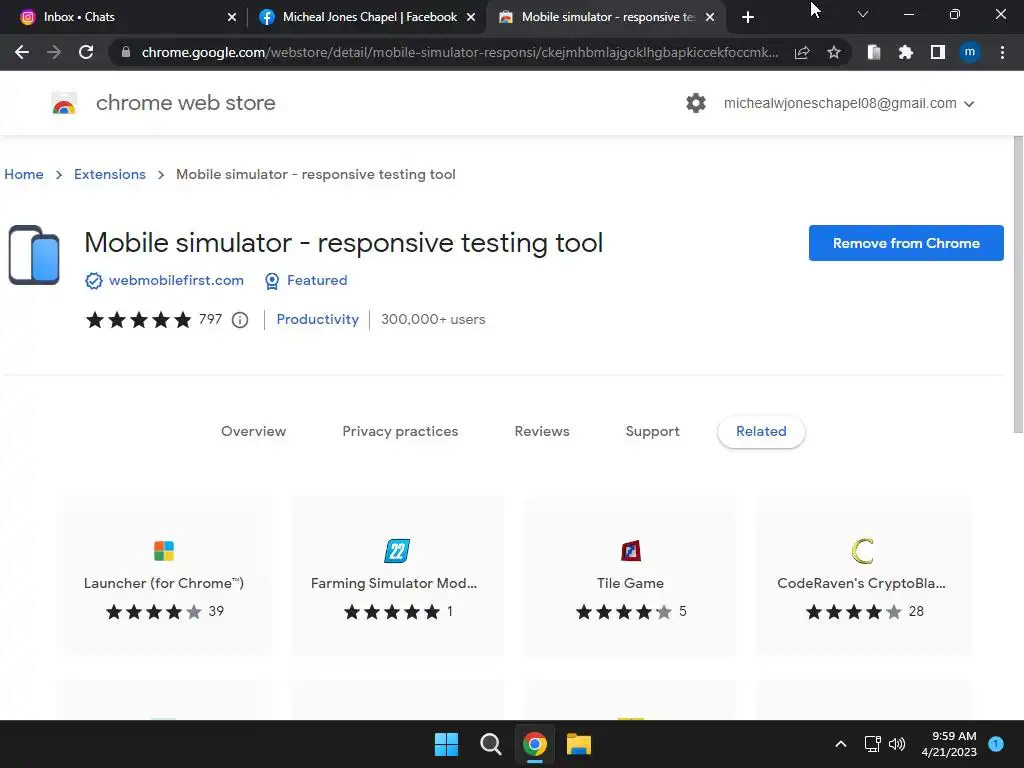Close the Mobile simulator tab
The width and height of the screenshot is (1024, 768).
click(710, 17)
